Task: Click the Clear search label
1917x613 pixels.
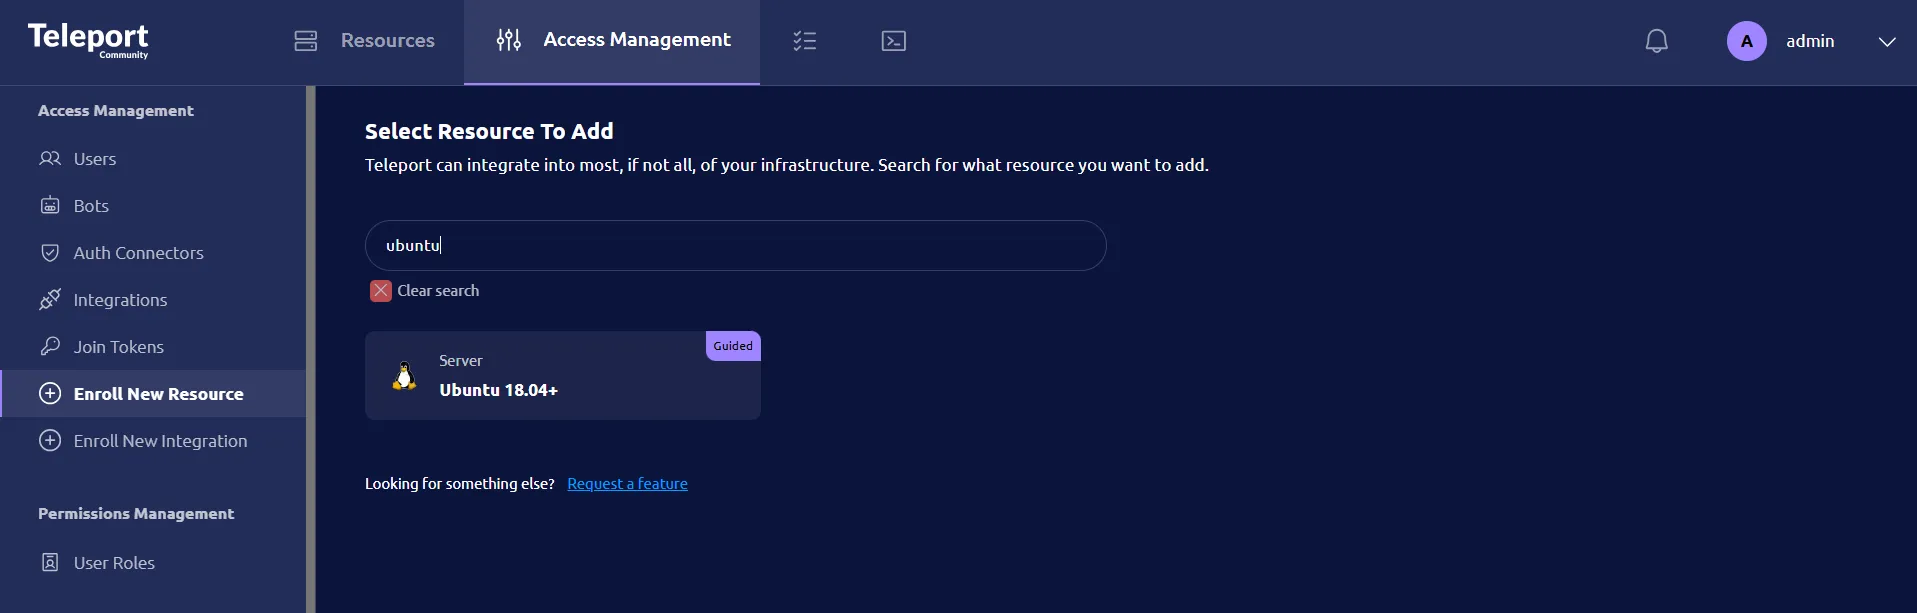Action: pyautogui.click(x=438, y=291)
